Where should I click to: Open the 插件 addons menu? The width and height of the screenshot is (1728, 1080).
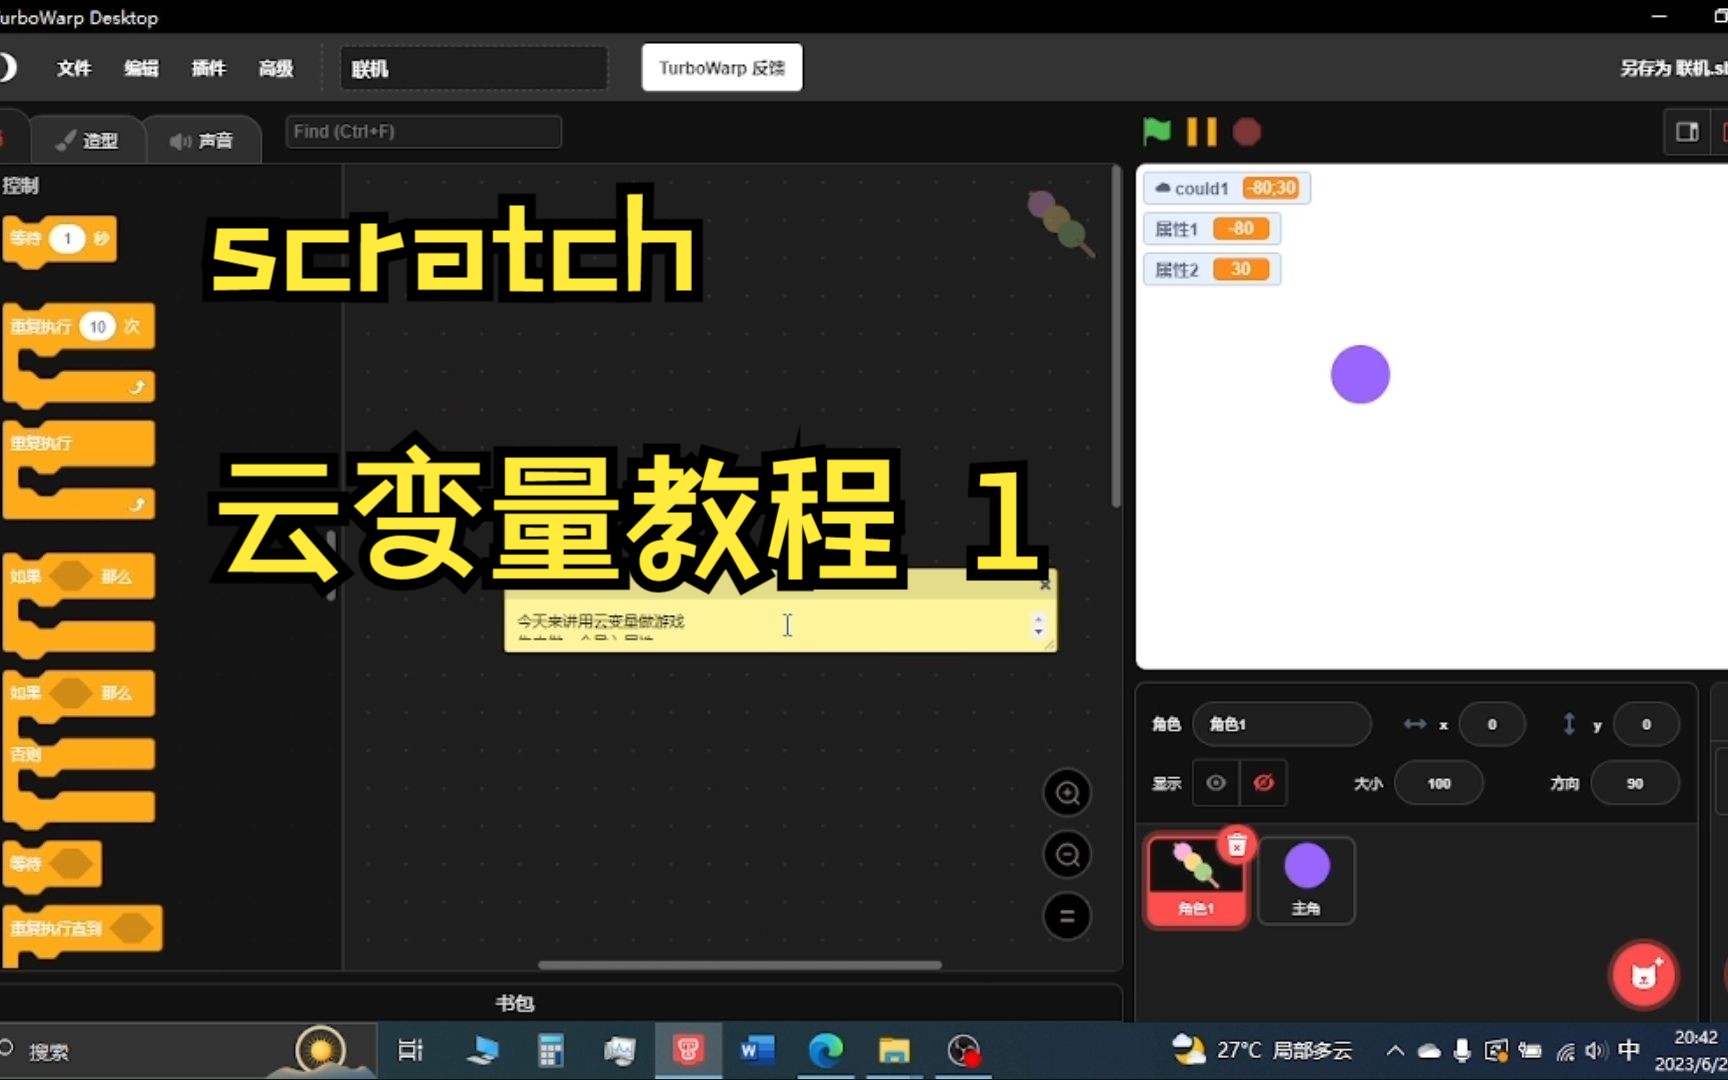click(208, 68)
